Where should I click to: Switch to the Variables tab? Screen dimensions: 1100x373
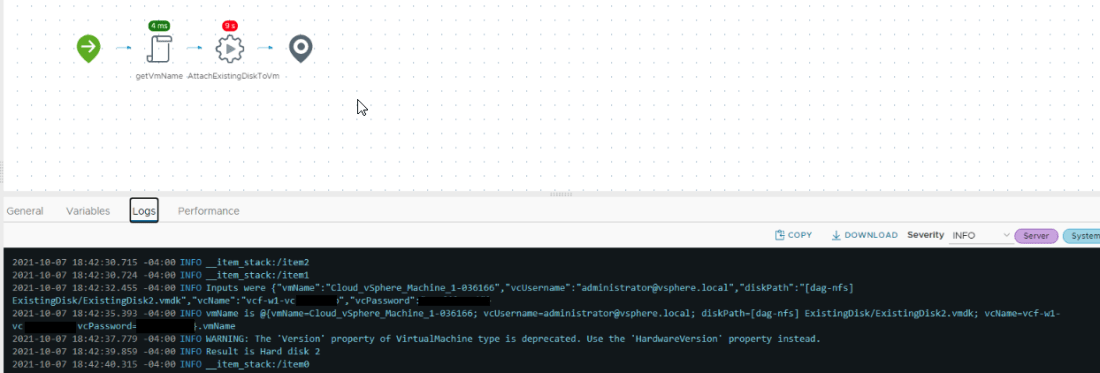click(88, 211)
